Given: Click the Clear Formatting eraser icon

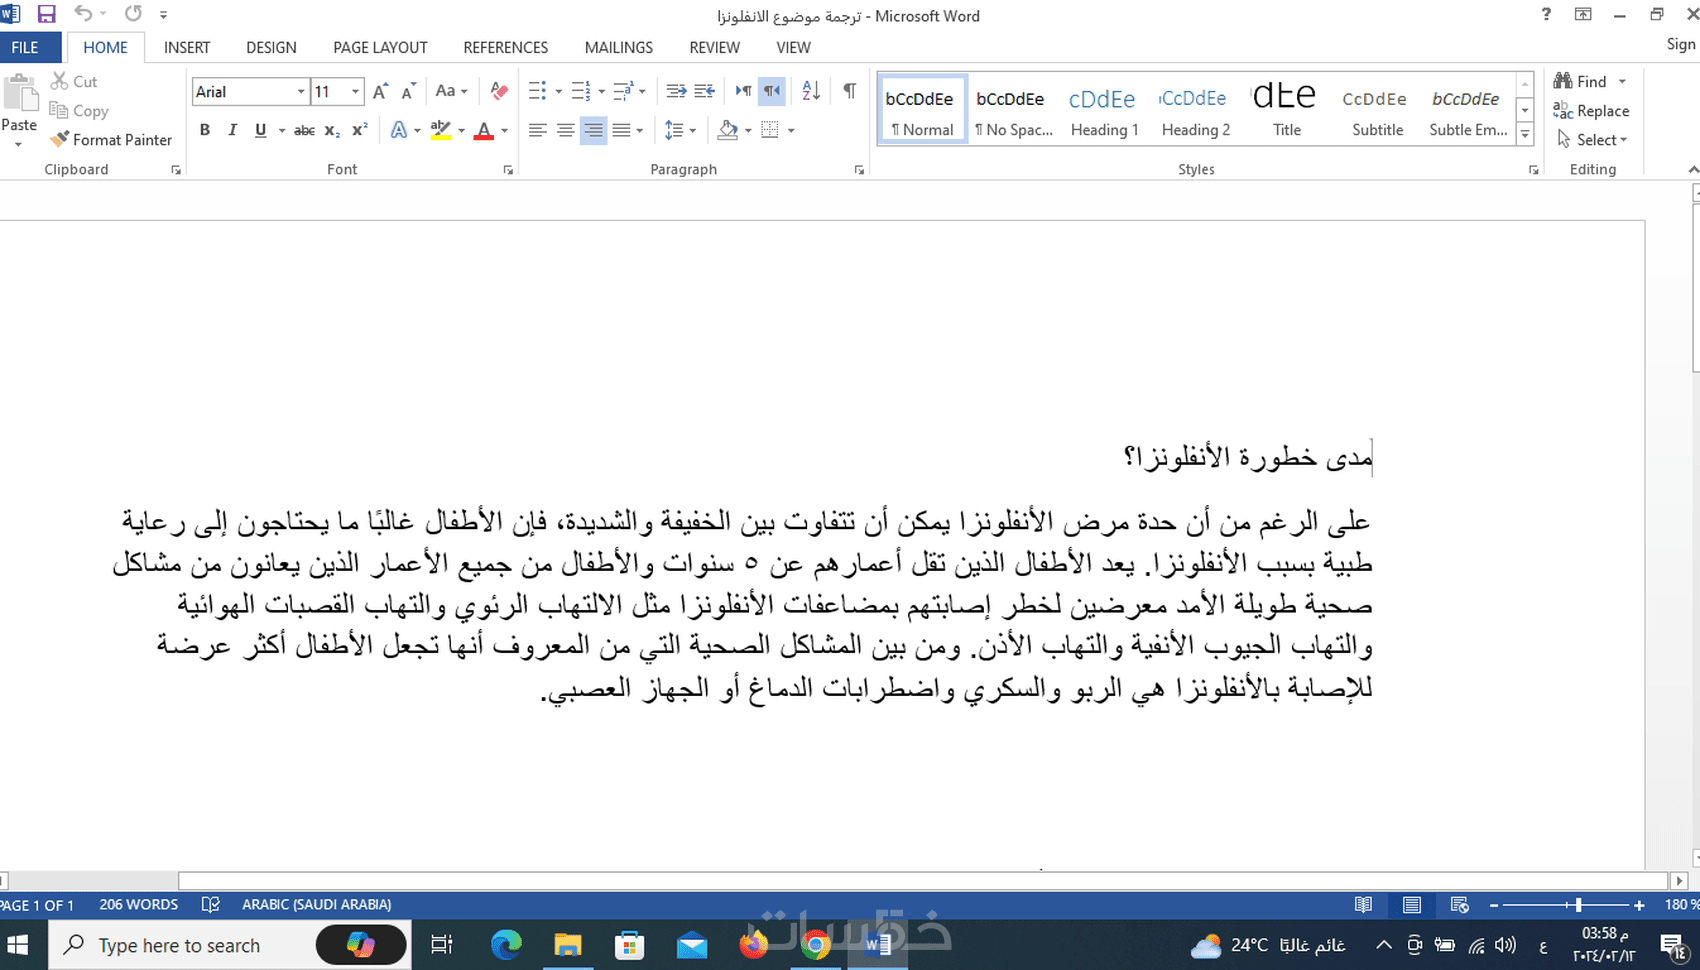Looking at the screenshot, I should [499, 91].
